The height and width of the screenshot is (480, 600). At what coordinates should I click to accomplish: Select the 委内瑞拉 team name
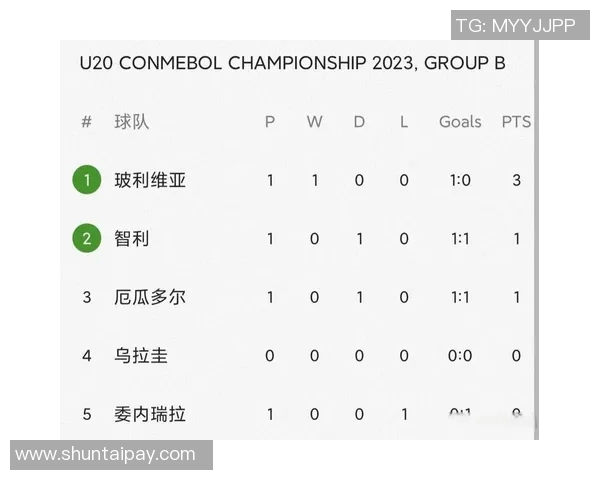tap(150, 413)
